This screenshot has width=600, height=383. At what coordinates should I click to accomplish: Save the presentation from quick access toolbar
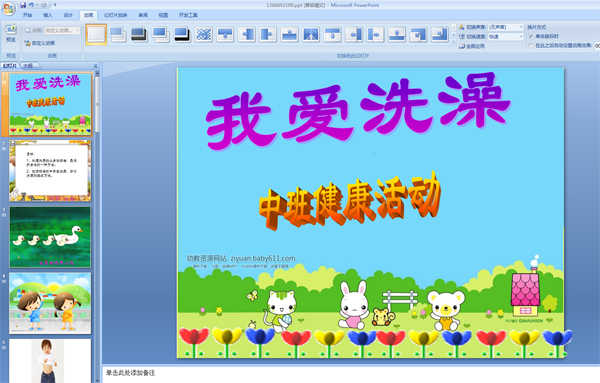(23, 5)
